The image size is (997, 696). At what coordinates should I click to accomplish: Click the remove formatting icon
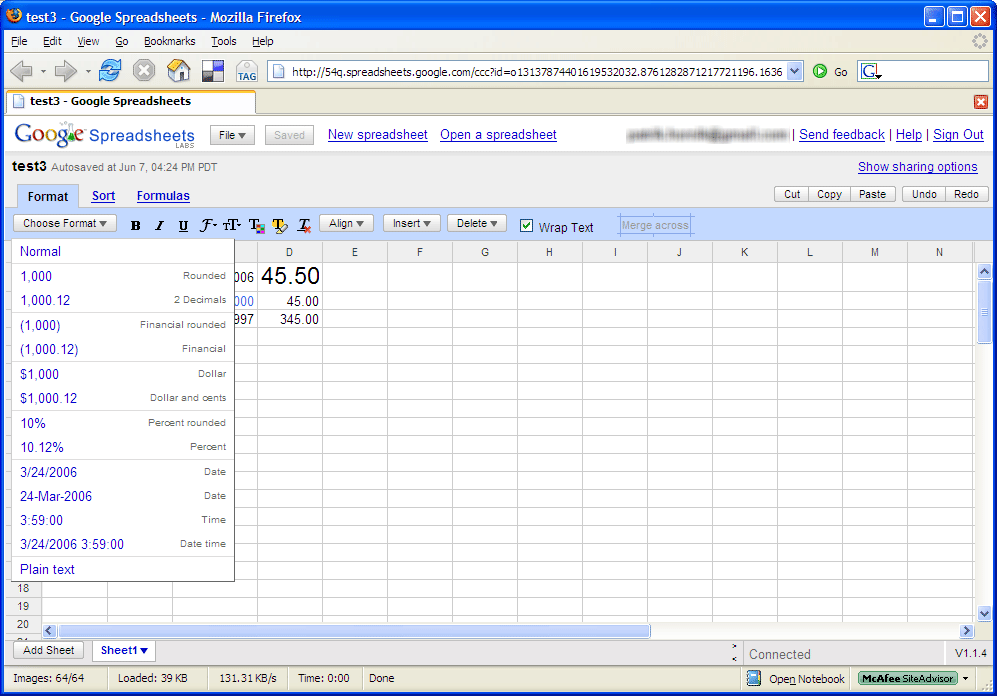point(304,225)
